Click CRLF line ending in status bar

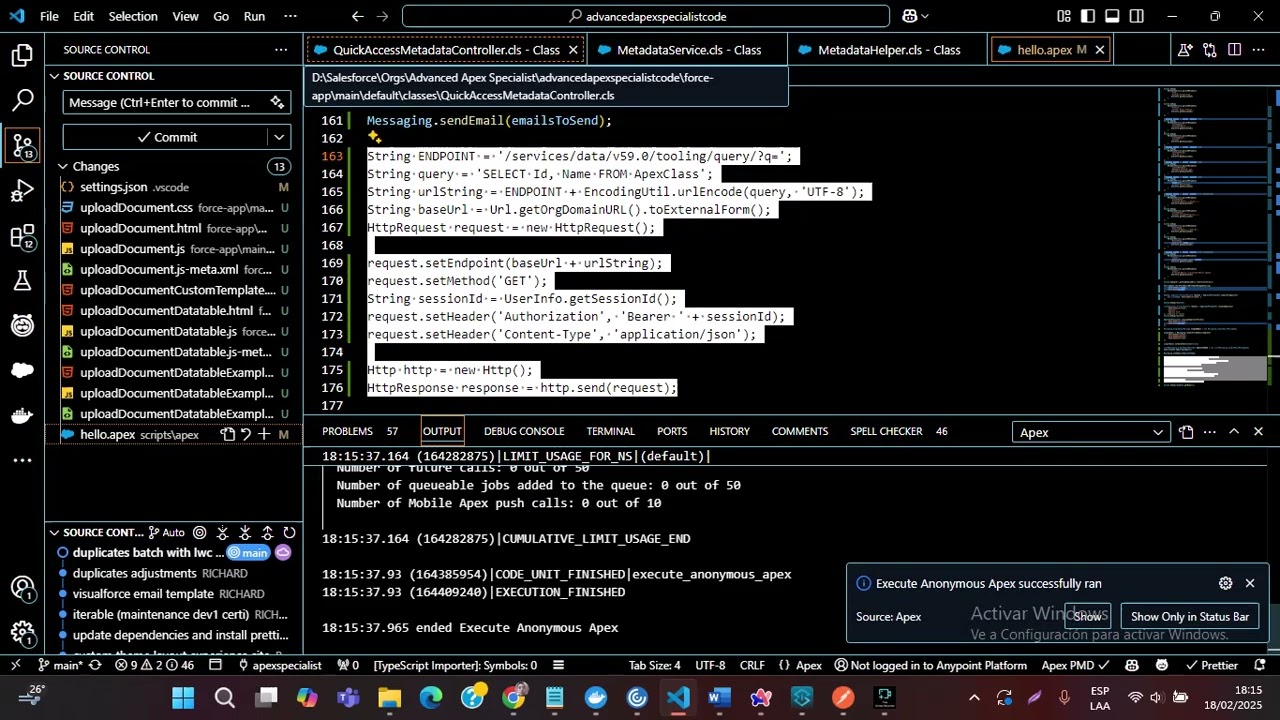click(x=752, y=665)
